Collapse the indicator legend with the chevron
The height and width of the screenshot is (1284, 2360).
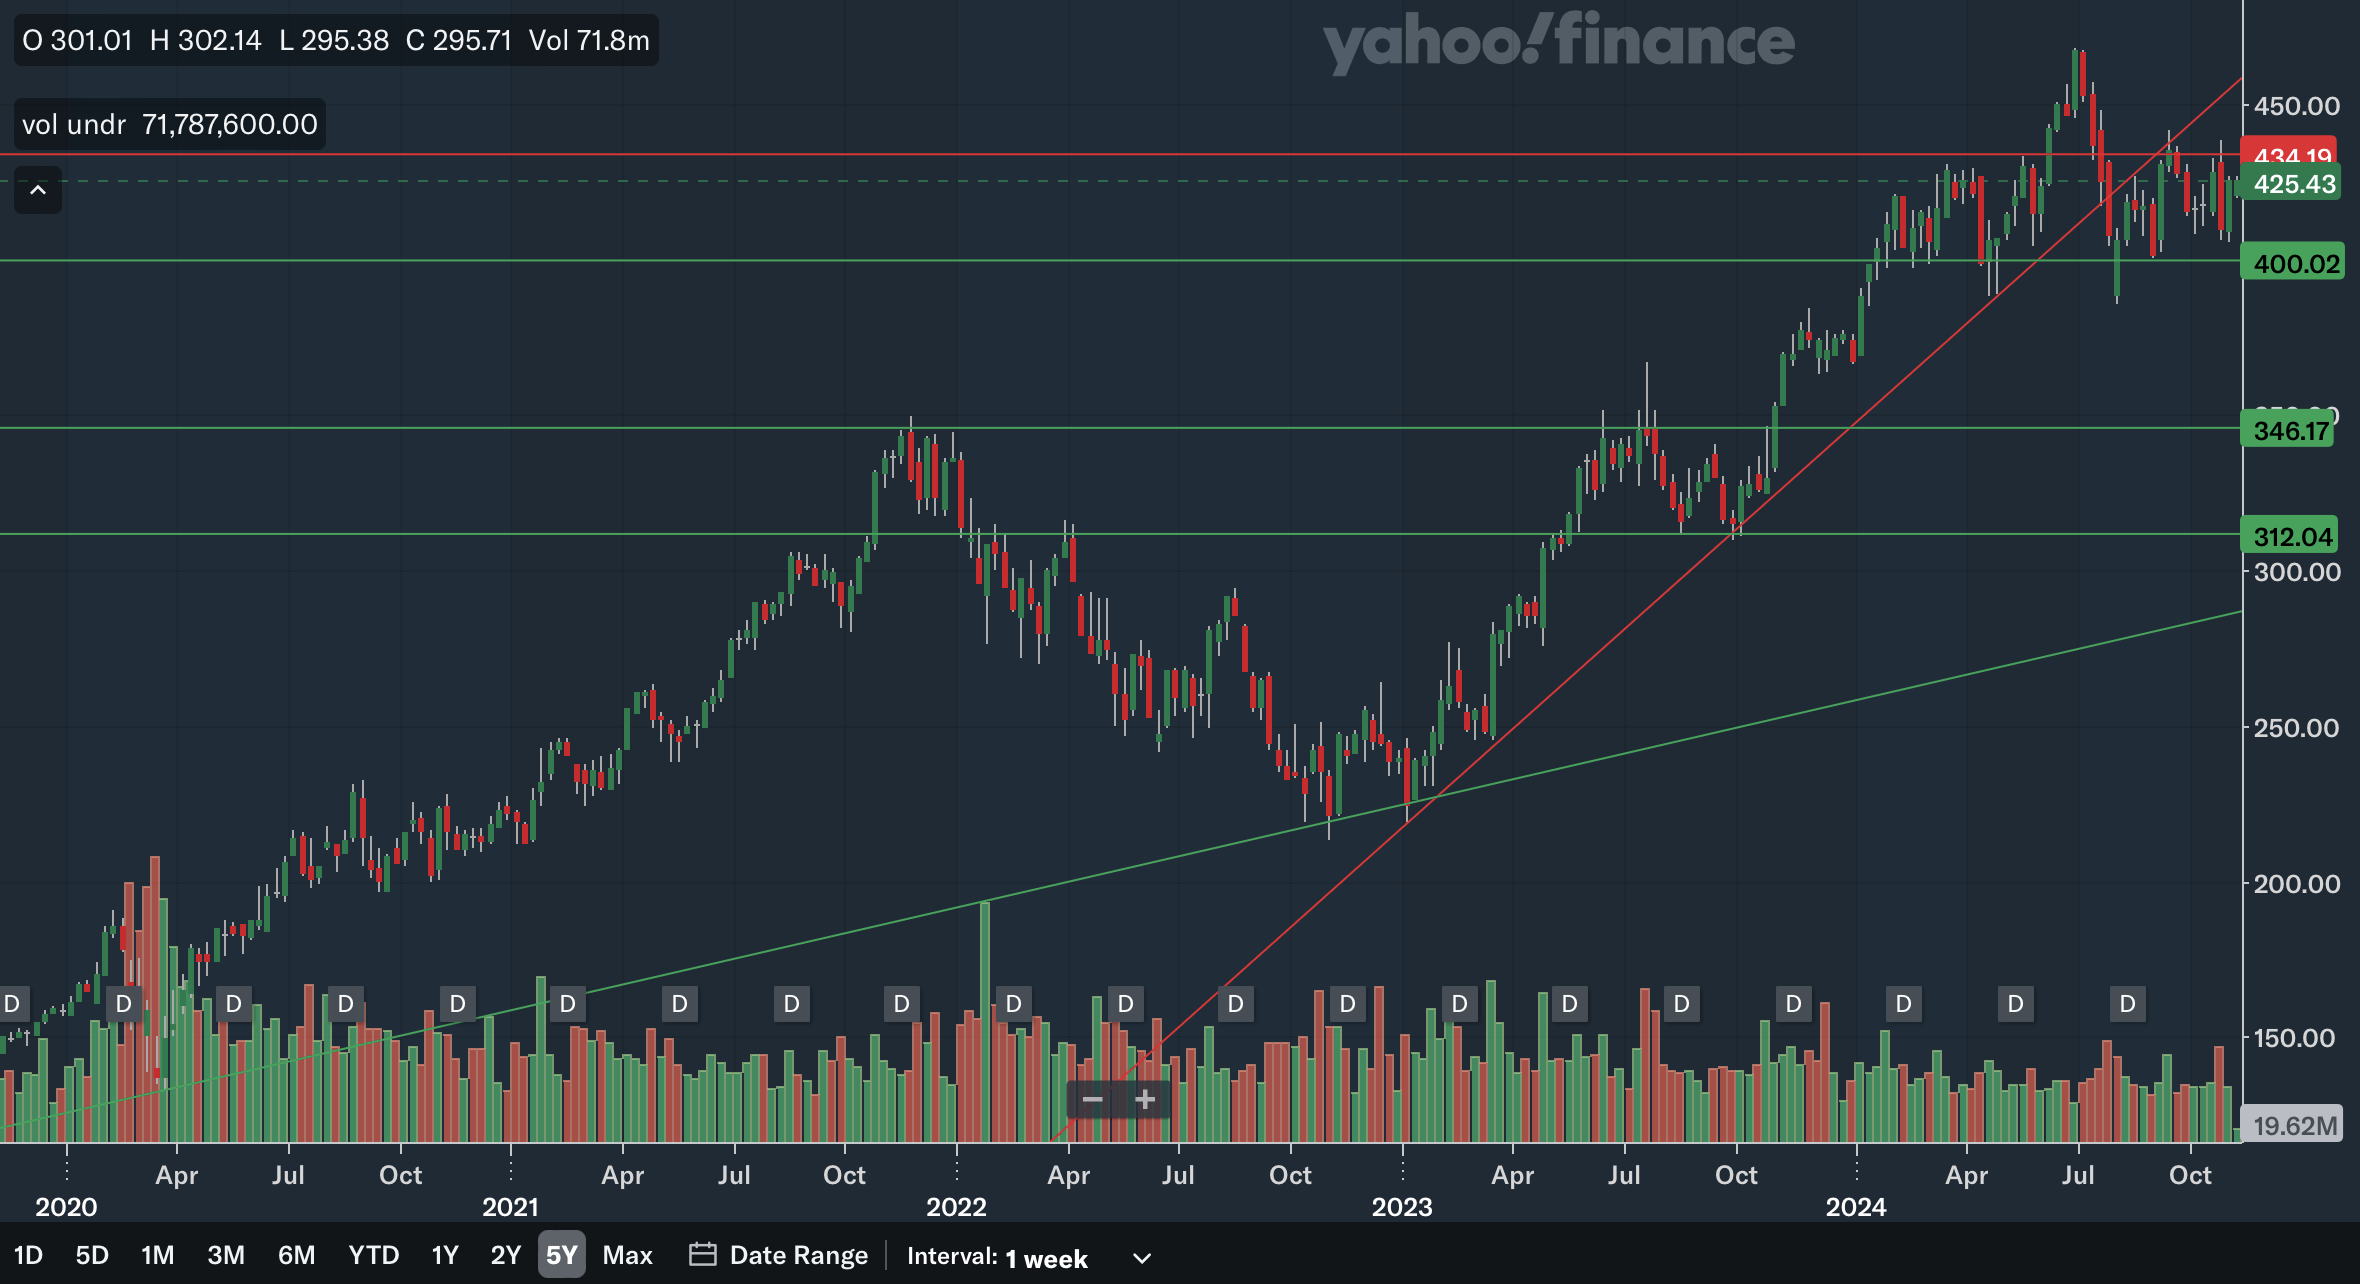tap(38, 190)
